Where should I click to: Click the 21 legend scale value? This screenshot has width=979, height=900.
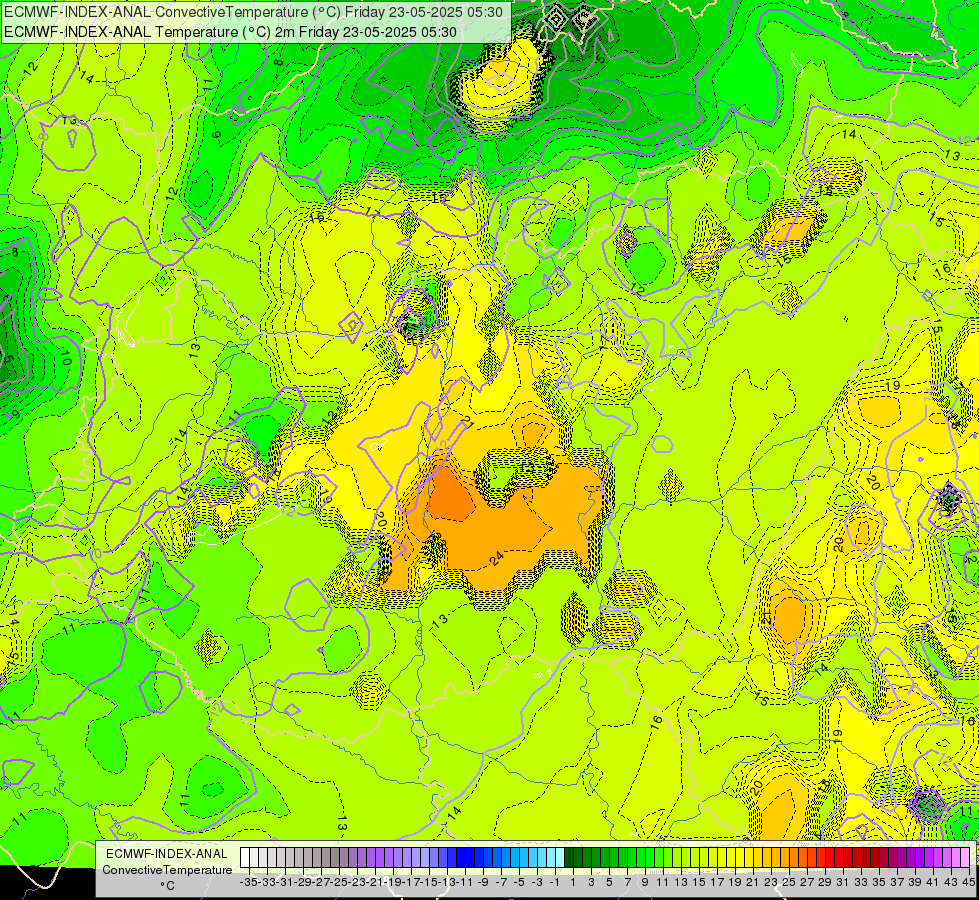pos(752,882)
